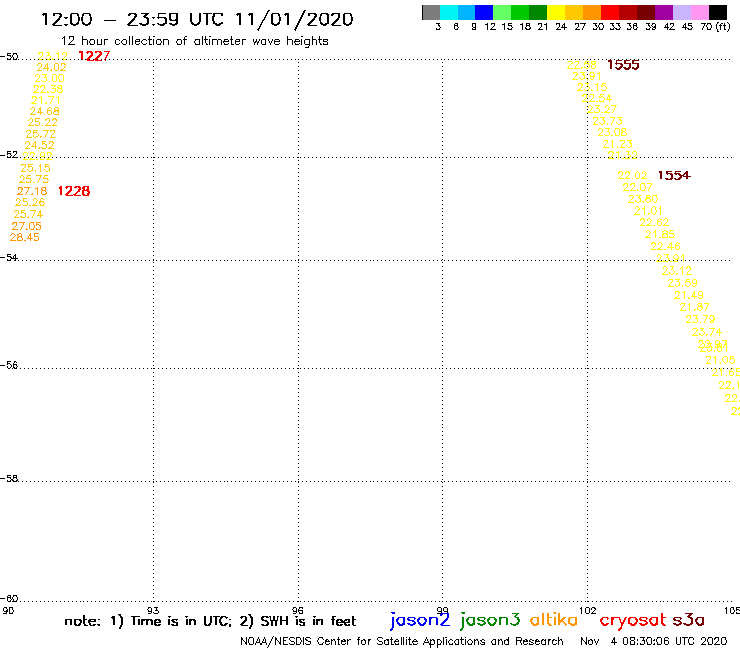740x650 pixels.
Task: Click wave height value 22.02
Action: [x=632, y=176]
